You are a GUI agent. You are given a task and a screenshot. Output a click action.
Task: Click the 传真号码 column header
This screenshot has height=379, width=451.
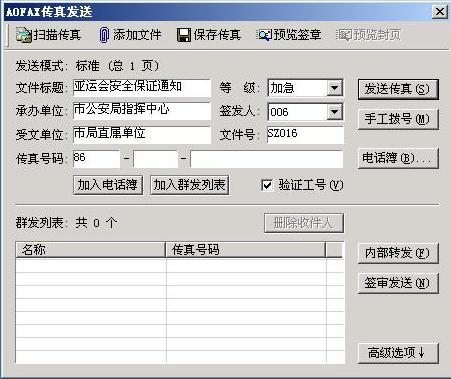[x=245, y=250]
